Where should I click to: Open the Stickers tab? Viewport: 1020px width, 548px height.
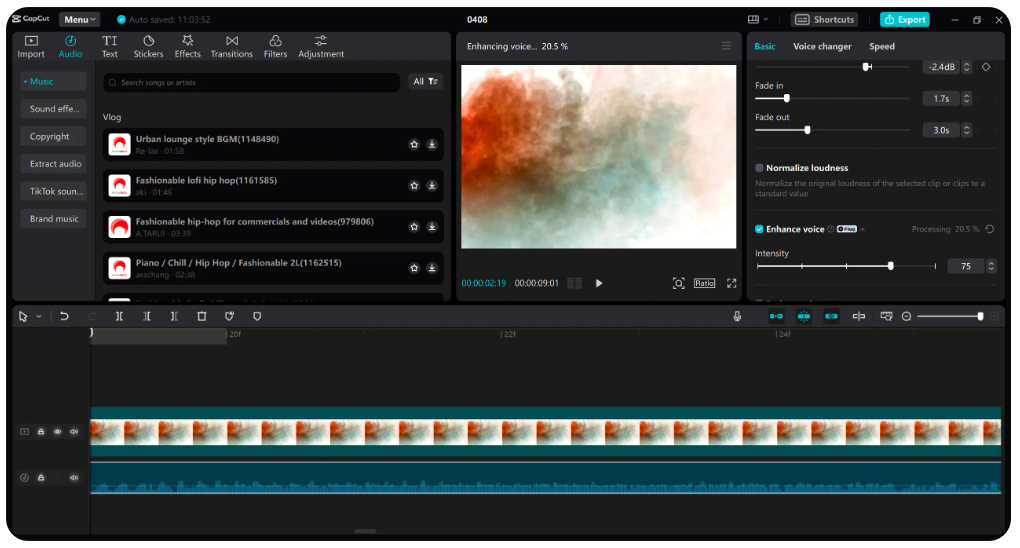(148, 47)
